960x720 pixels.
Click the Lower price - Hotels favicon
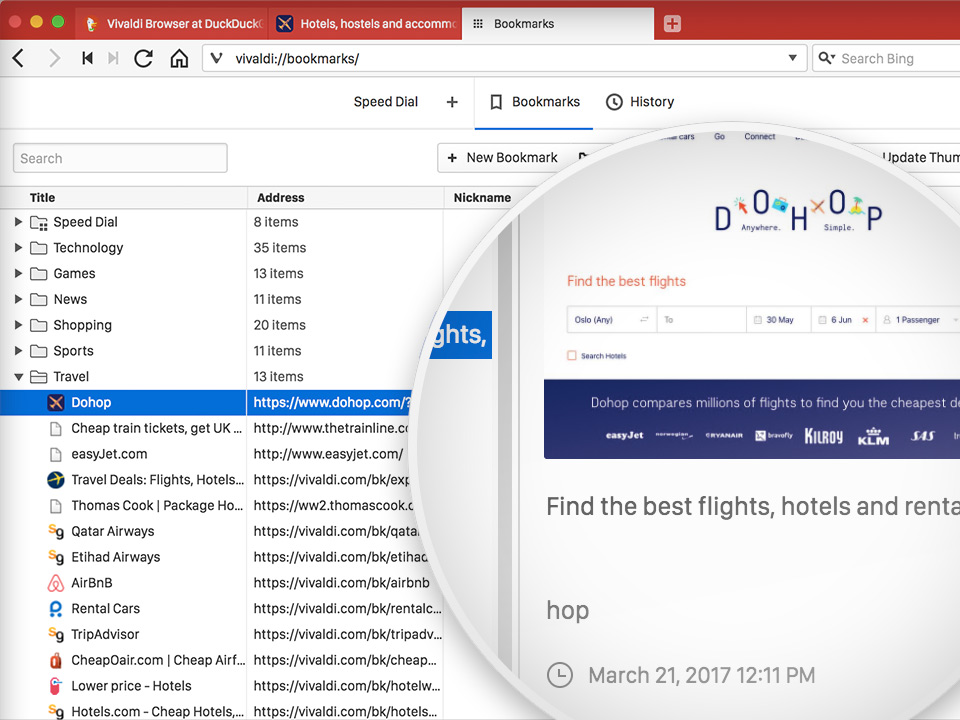pos(56,686)
